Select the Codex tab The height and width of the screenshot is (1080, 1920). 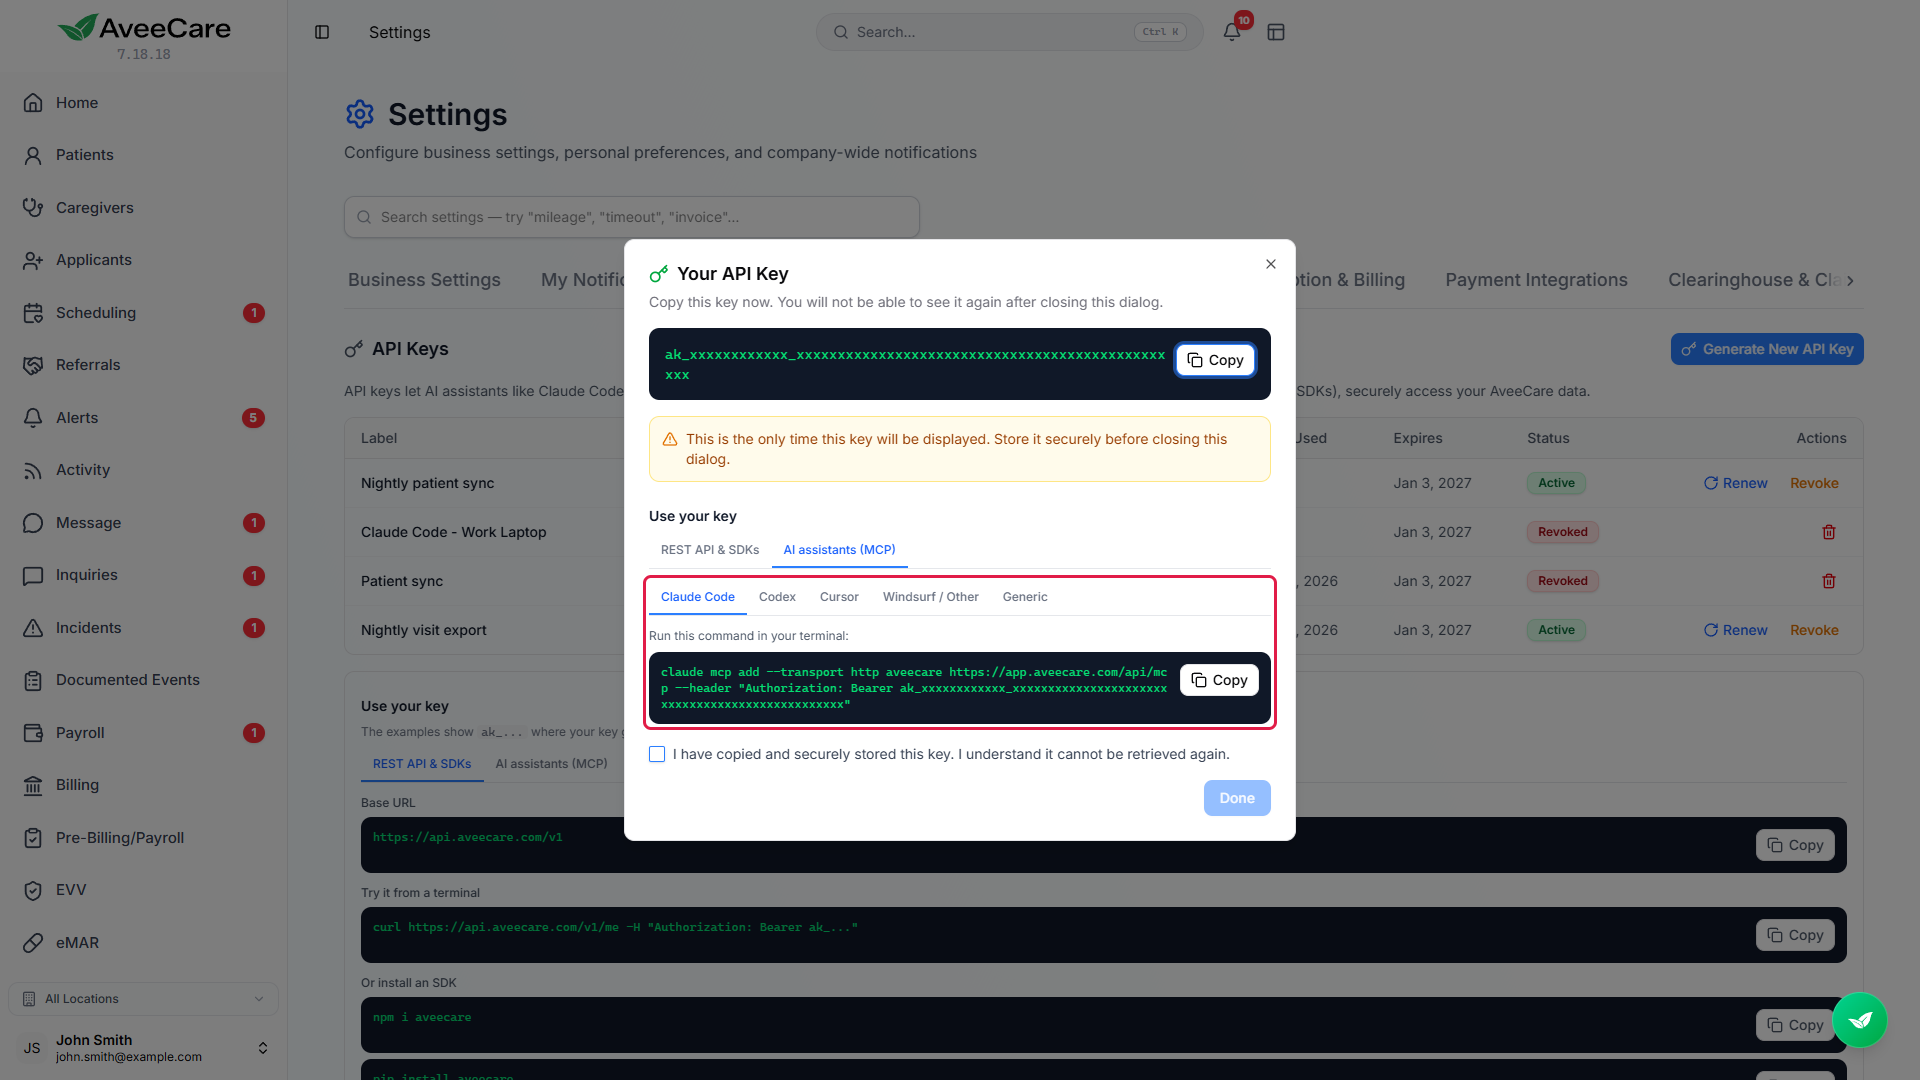(x=777, y=597)
